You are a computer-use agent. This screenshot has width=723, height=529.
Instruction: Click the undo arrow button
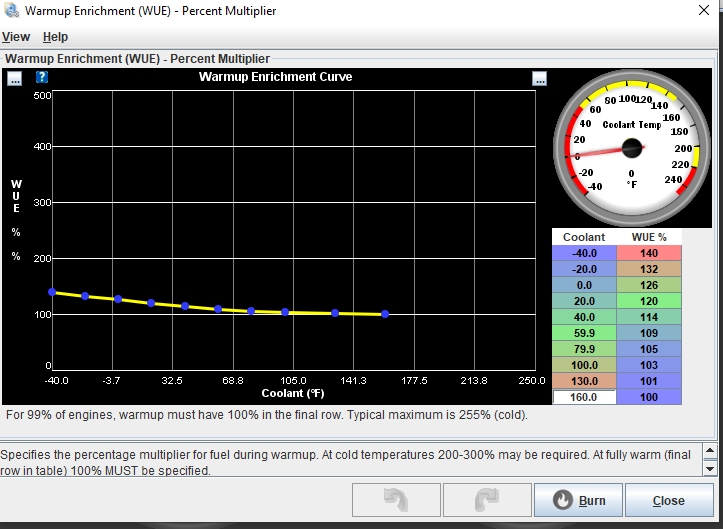point(395,500)
